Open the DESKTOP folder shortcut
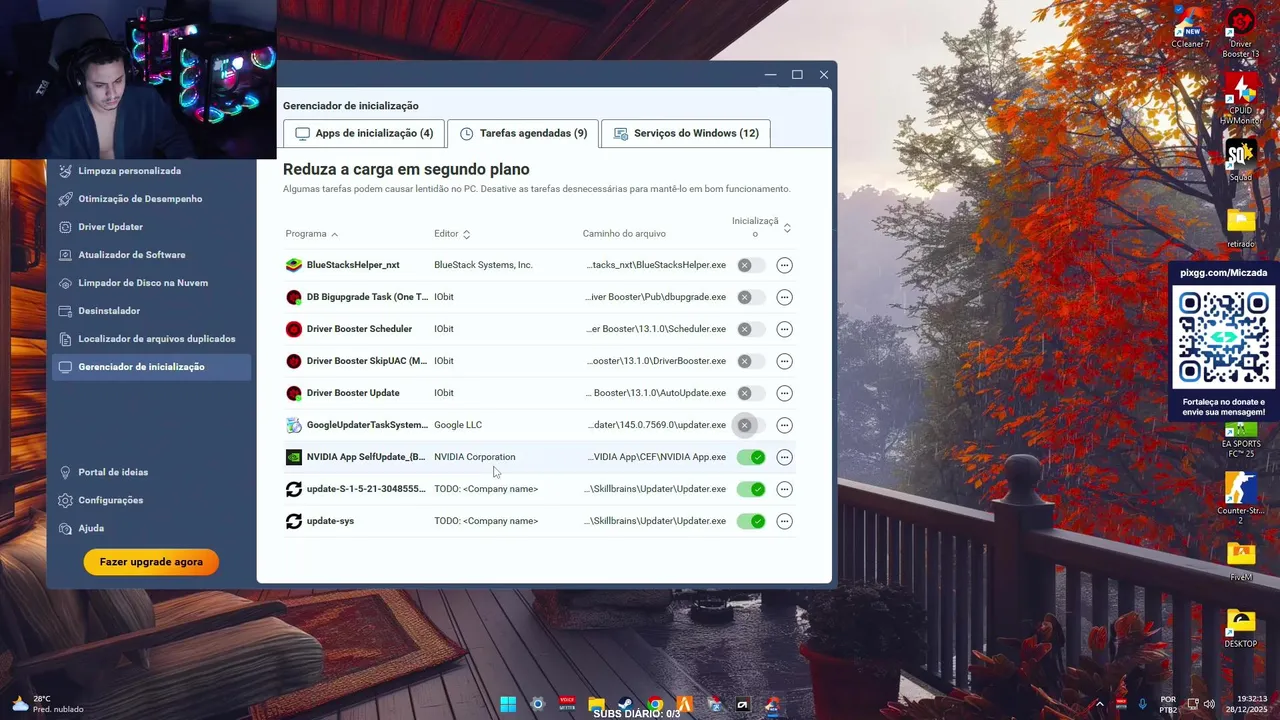 click(x=1241, y=628)
